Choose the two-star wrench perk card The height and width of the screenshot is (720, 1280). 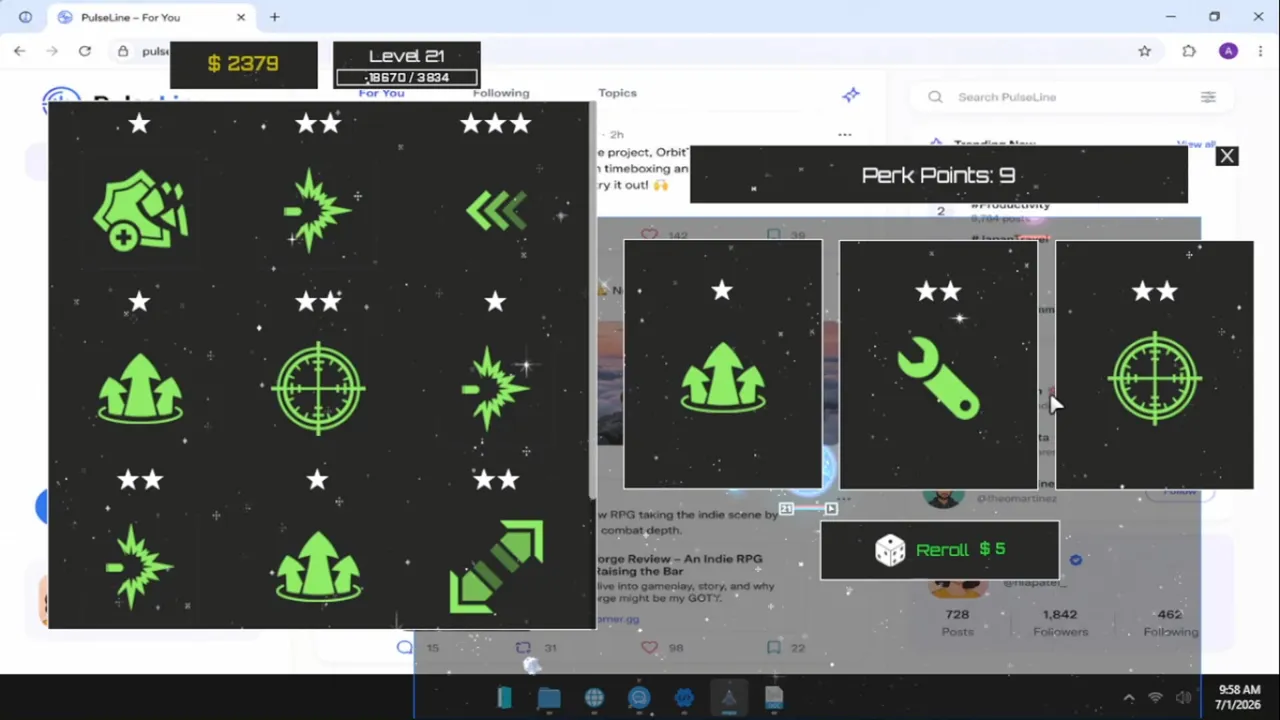[x=938, y=364]
